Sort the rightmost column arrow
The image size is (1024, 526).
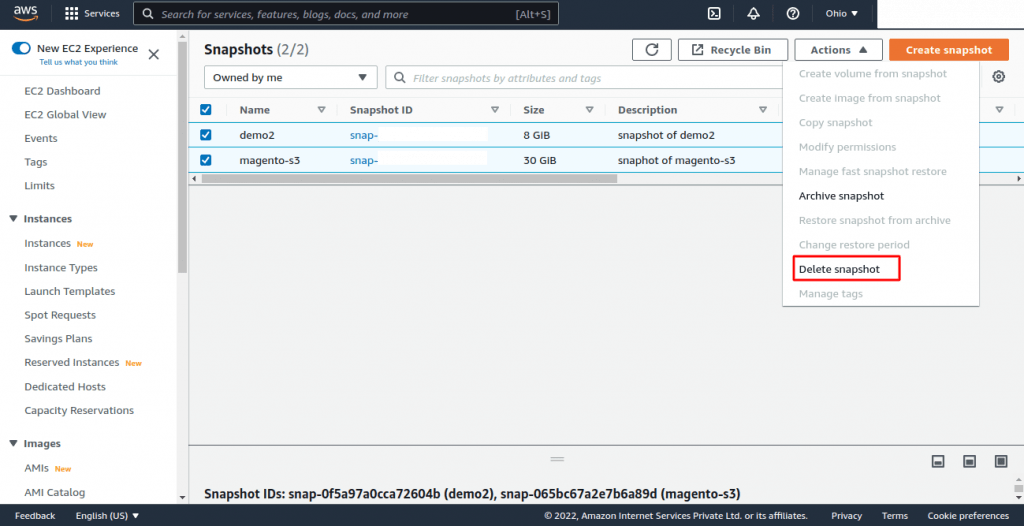point(999,110)
